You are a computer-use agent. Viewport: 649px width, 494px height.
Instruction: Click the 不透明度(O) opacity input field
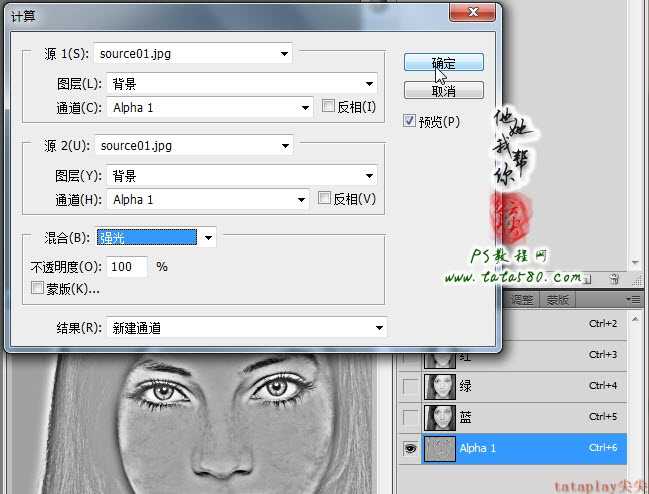click(x=127, y=266)
